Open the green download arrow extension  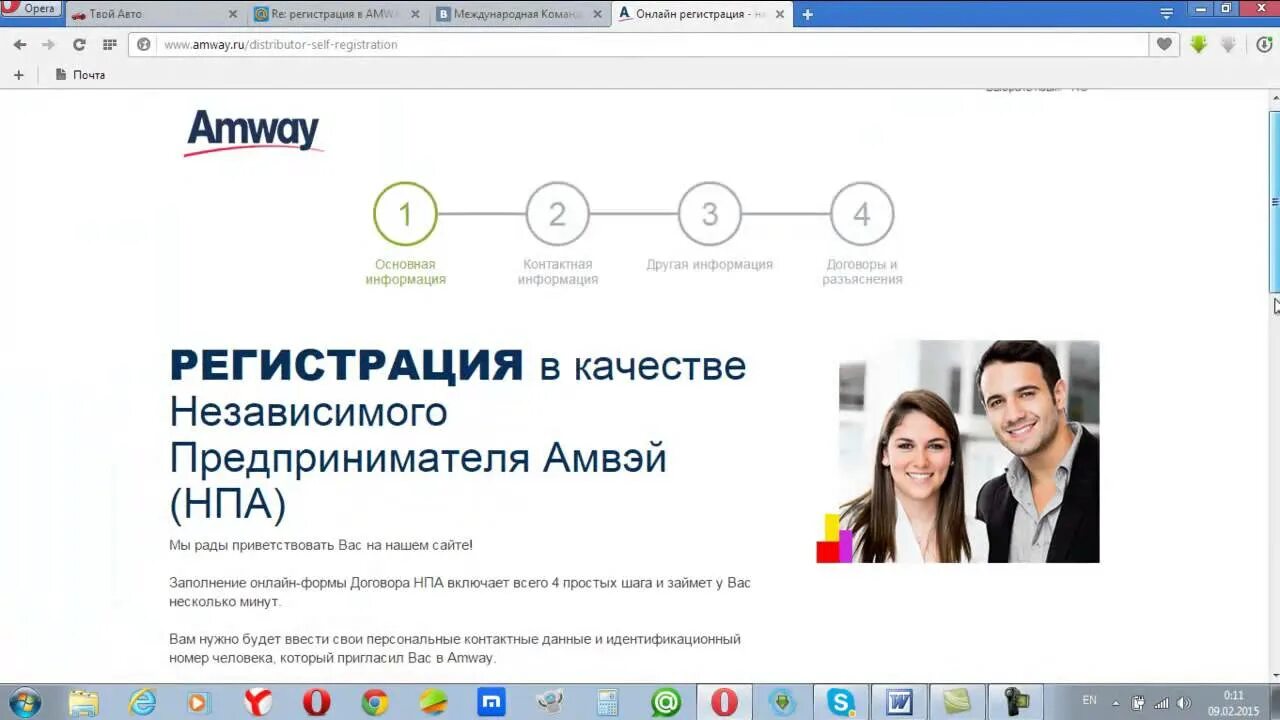click(x=1198, y=45)
